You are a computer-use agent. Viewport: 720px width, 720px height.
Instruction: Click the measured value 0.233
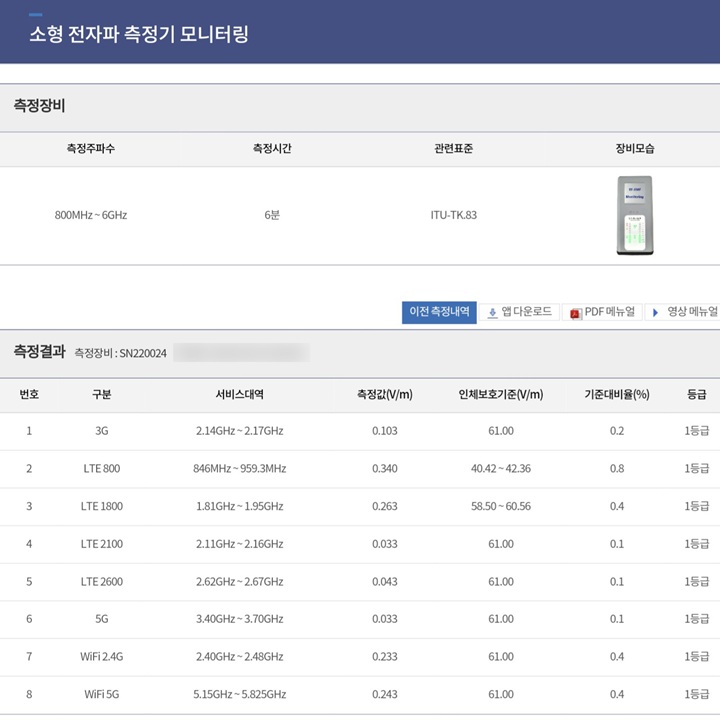385,657
